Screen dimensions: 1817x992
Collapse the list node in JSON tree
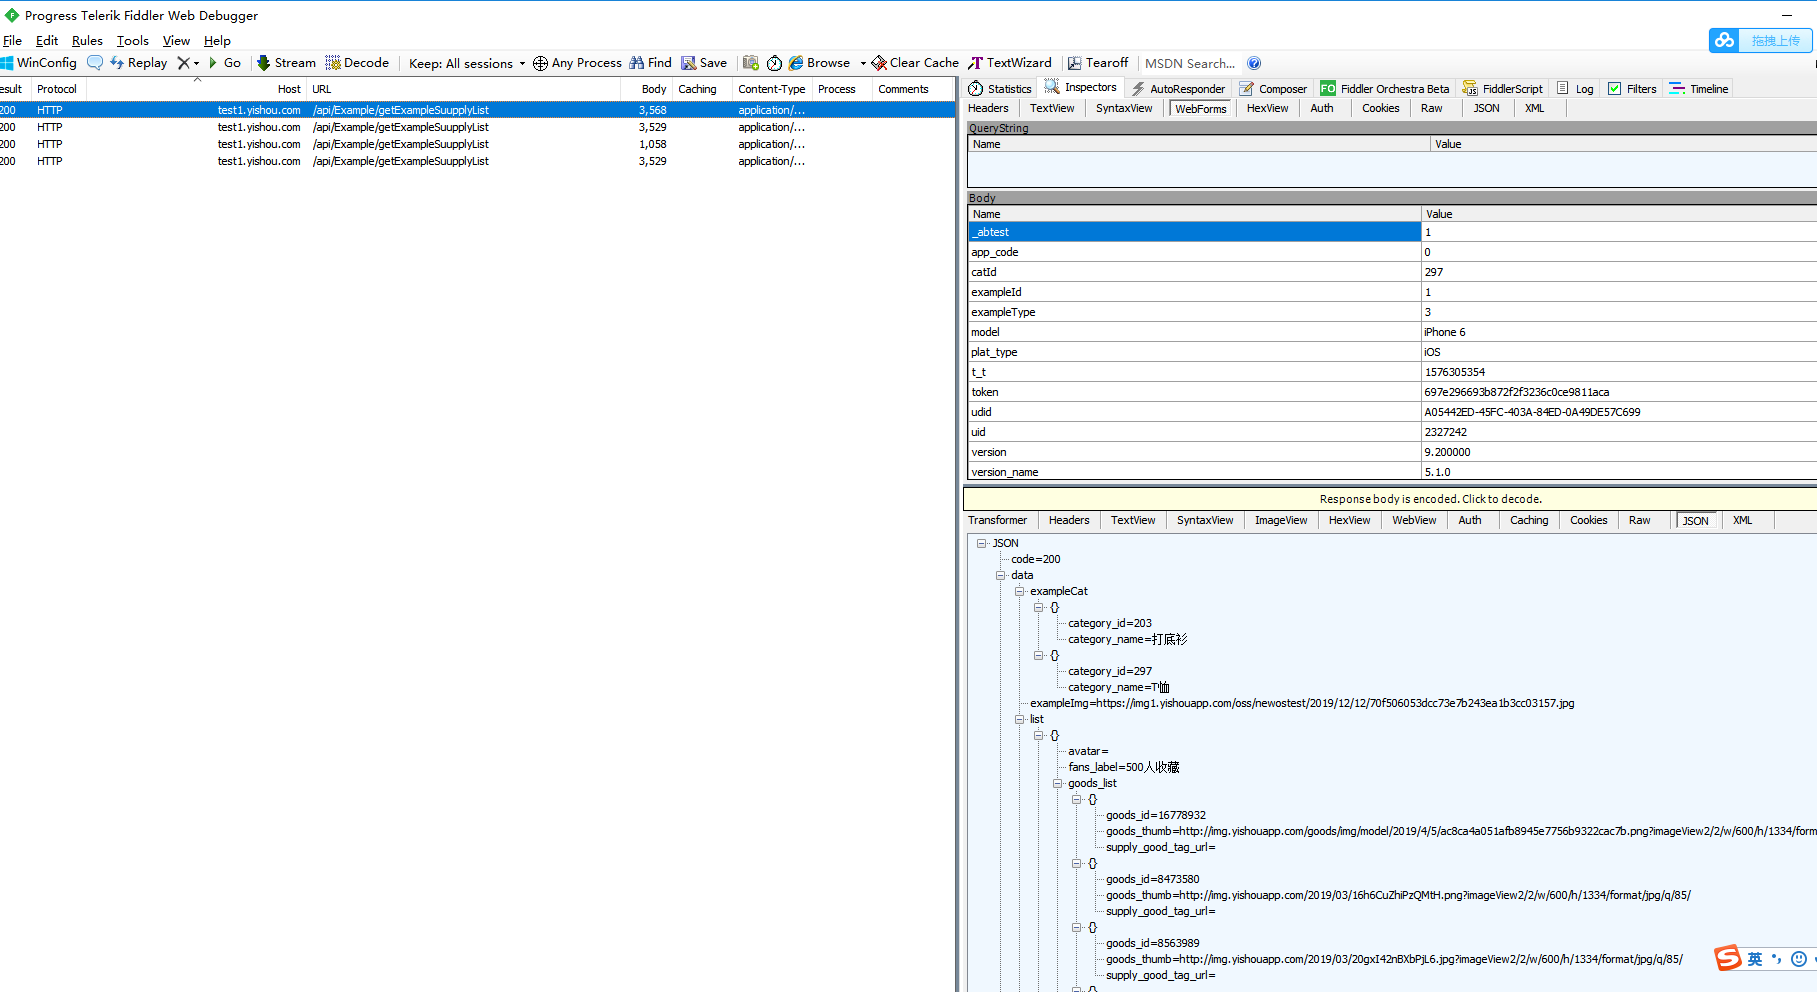coord(1020,719)
